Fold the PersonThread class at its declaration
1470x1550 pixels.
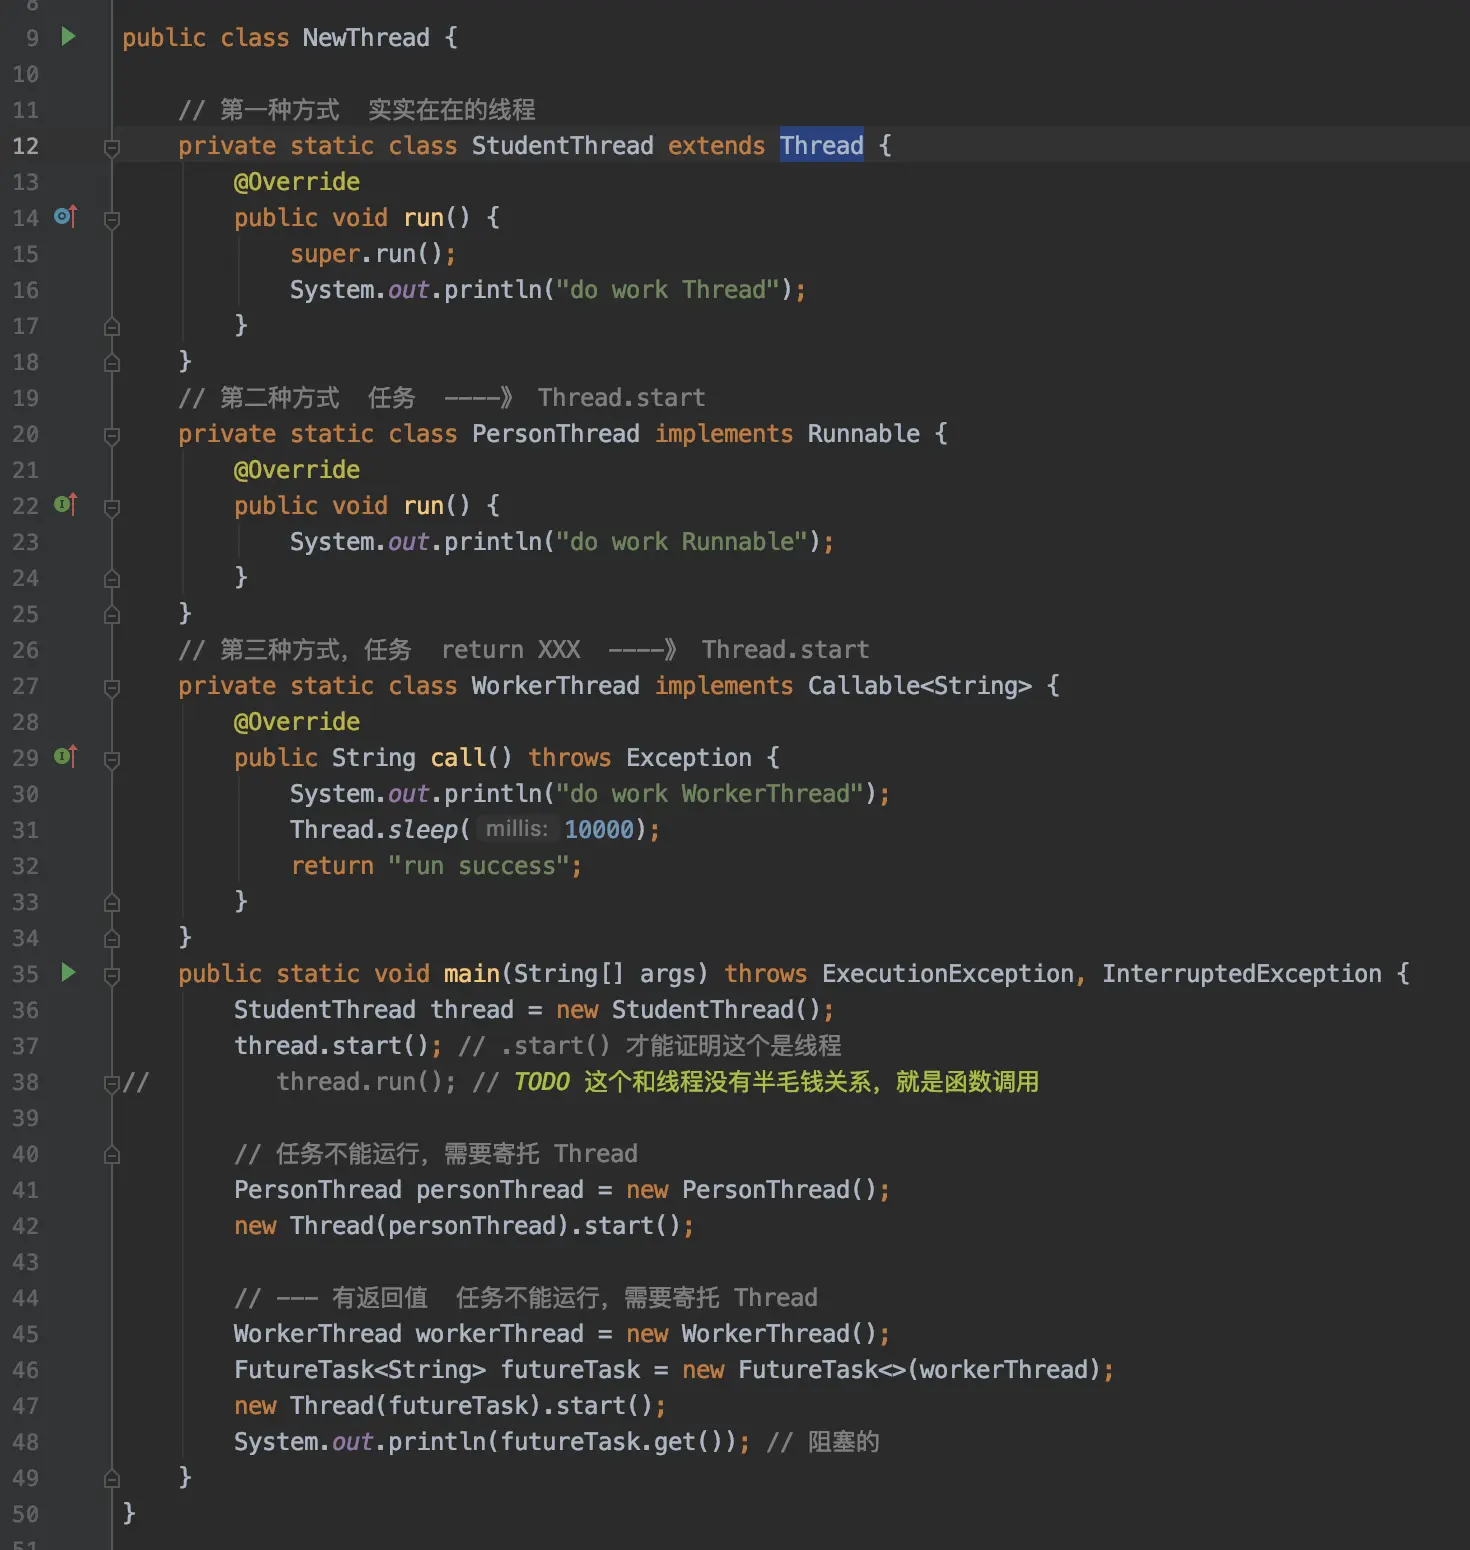pos(112,435)
